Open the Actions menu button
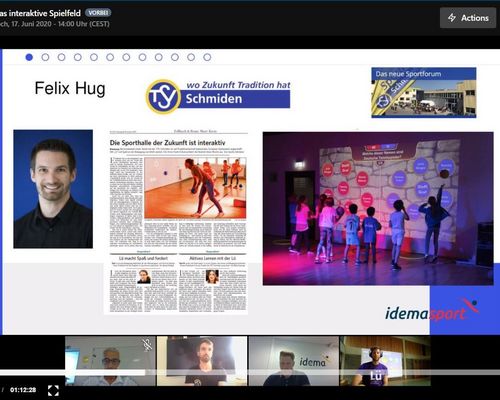 [468, 18]
